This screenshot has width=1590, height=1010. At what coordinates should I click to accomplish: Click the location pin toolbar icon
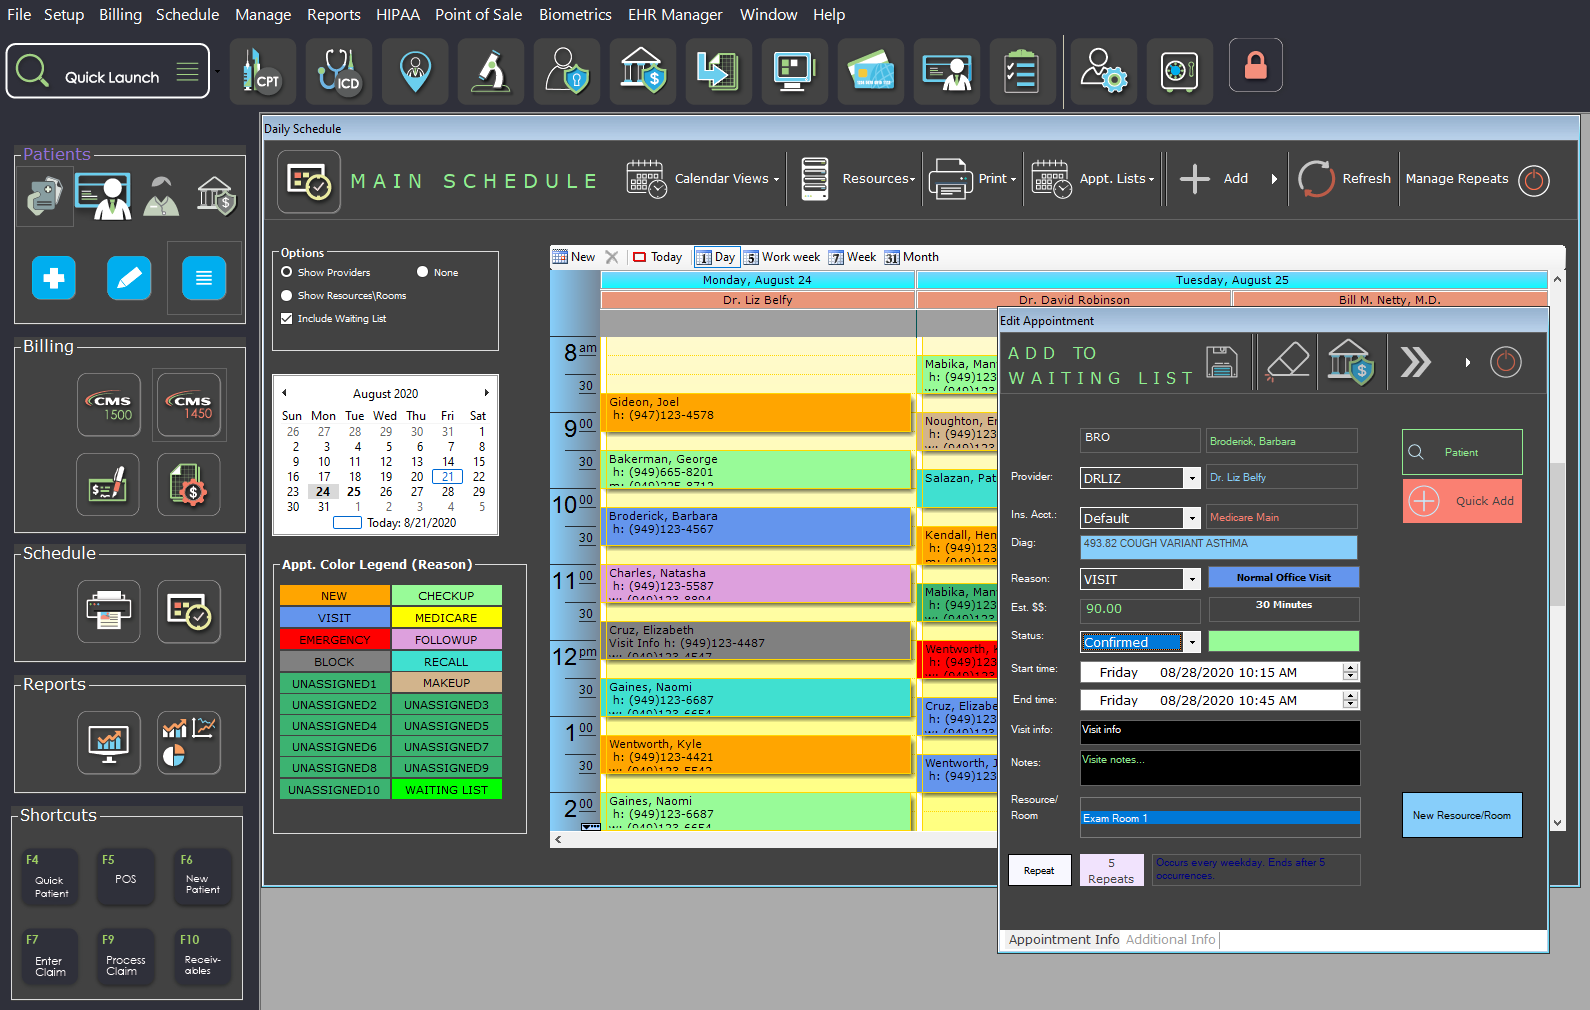pos(415,71)
